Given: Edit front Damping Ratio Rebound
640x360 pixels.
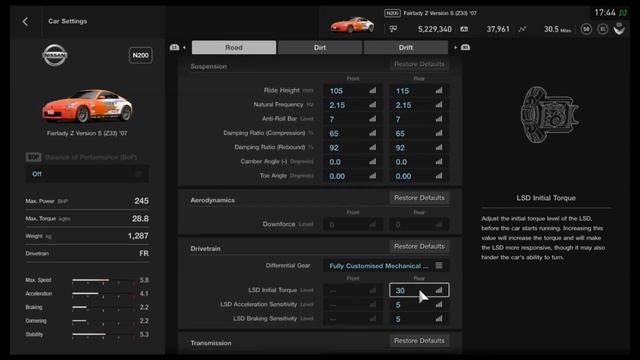Looking at the screenshot, I should [353, 148].
